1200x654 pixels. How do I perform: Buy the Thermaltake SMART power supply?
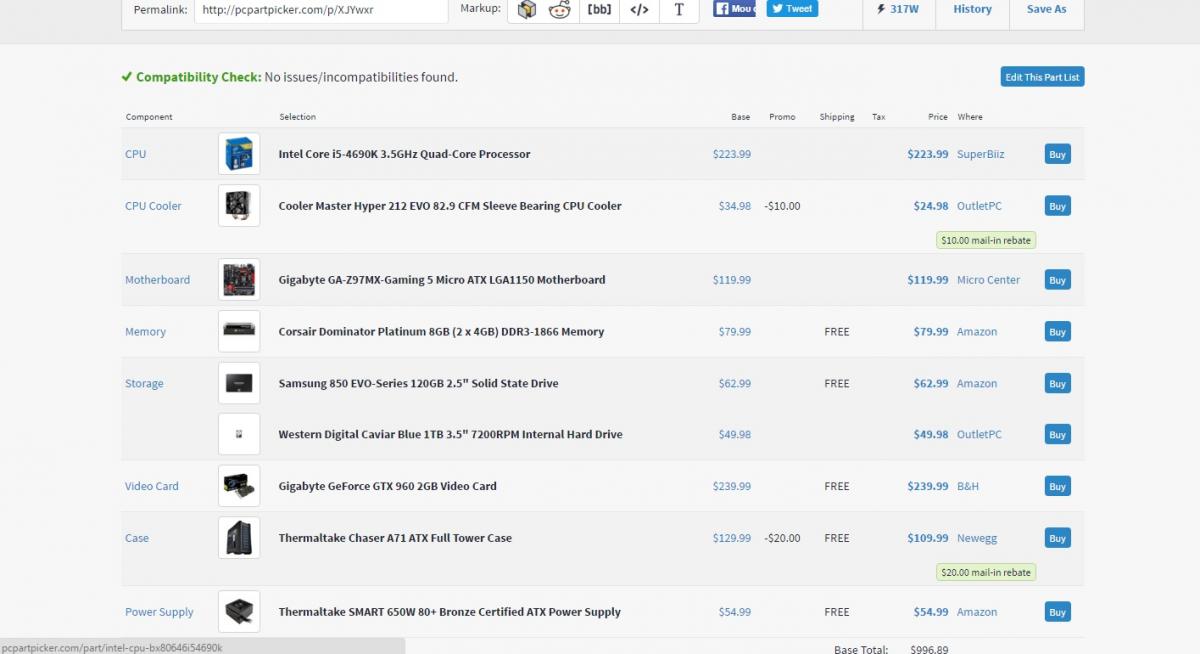coord(1057,612)
